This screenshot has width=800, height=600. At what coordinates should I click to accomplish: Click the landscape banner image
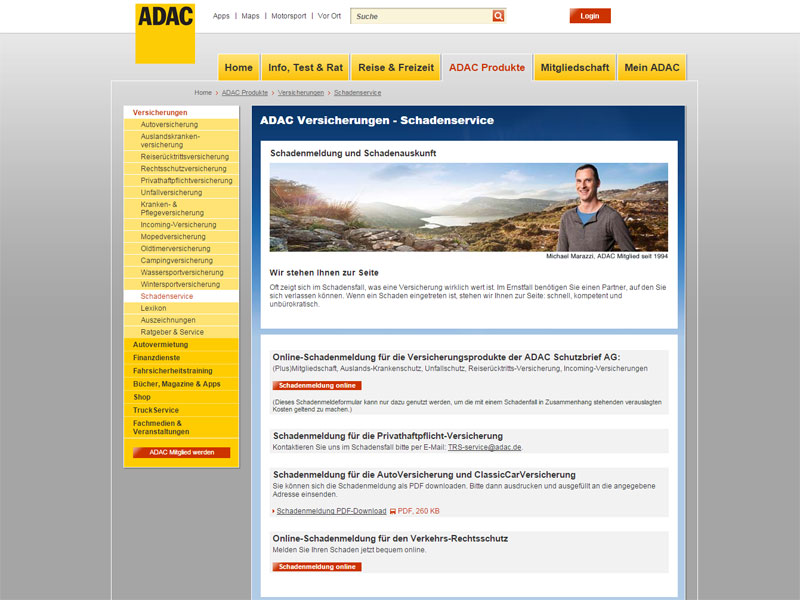(468, 207)
